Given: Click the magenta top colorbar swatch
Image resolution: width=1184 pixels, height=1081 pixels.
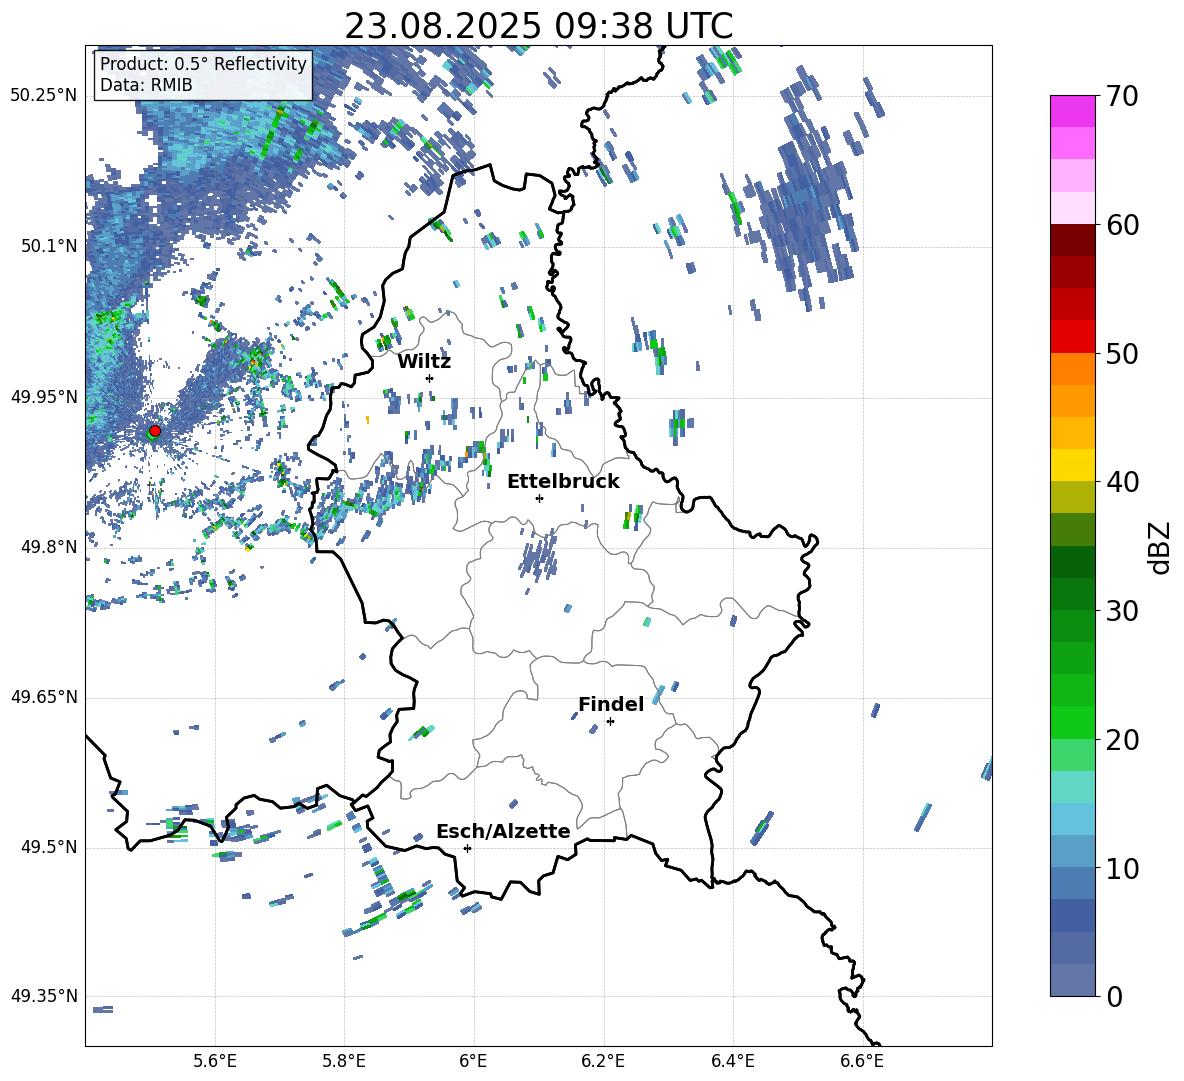Looking at the screenshot, I should [1072, 111].
